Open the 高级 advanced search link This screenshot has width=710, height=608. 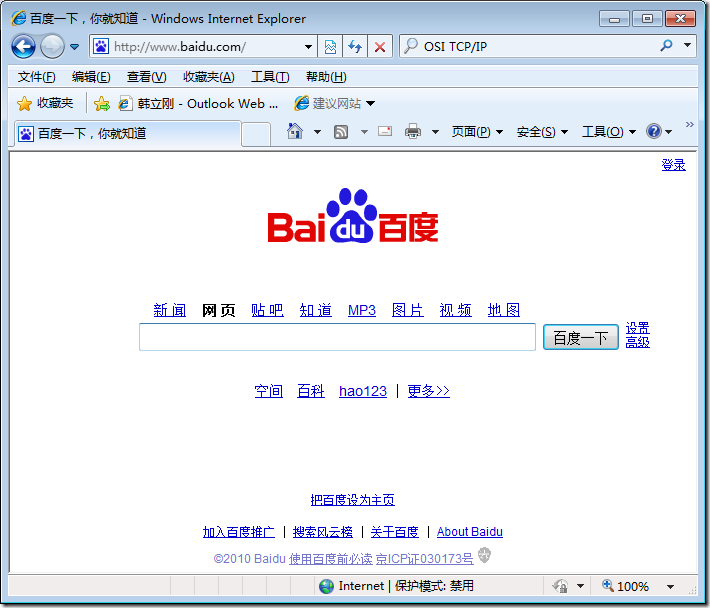click(x=638, y=342)
